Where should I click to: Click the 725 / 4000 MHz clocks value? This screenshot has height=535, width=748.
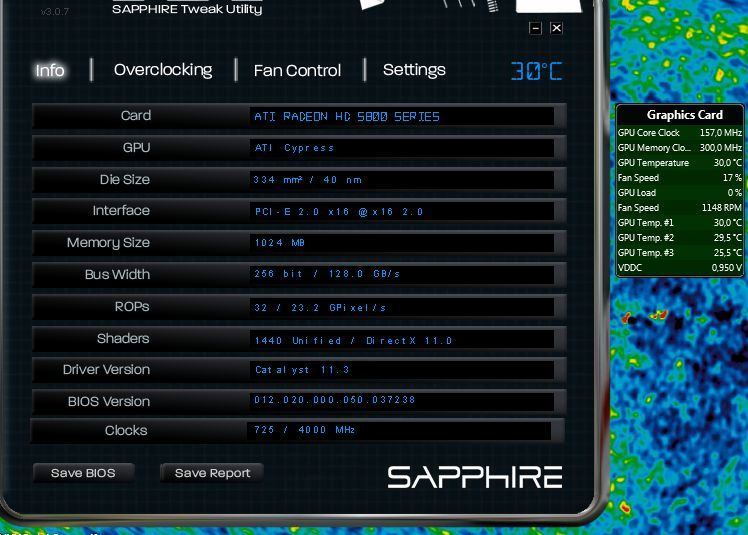tap(304, 430)
